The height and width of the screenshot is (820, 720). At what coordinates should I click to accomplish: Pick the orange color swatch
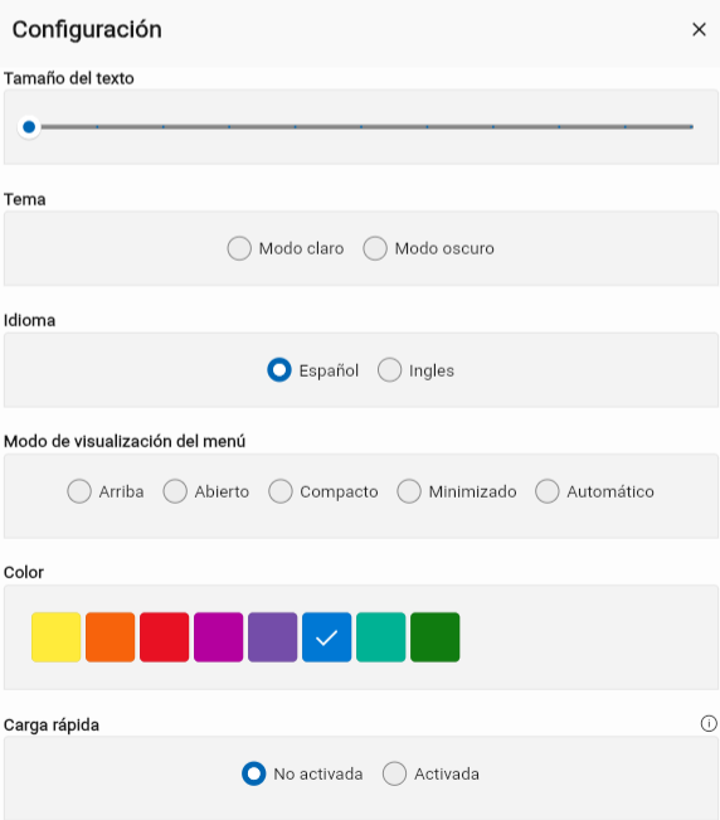pos(110,637)
